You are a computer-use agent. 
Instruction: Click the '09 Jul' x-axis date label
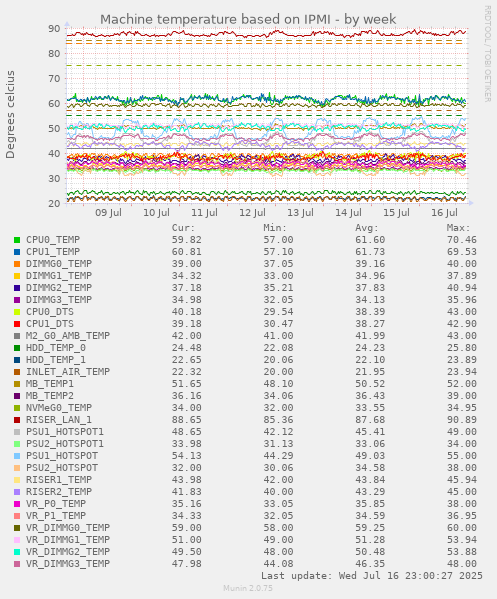tap(108, 213)
